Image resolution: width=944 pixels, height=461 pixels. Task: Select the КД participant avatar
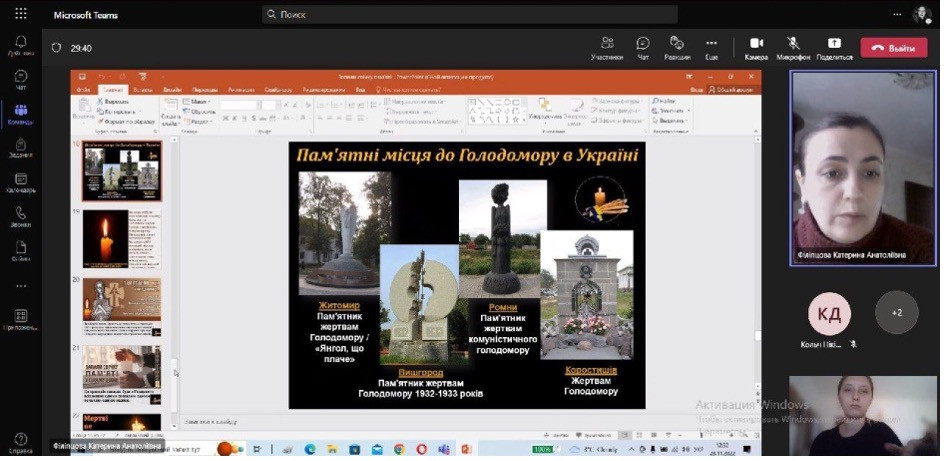(829, 313)
